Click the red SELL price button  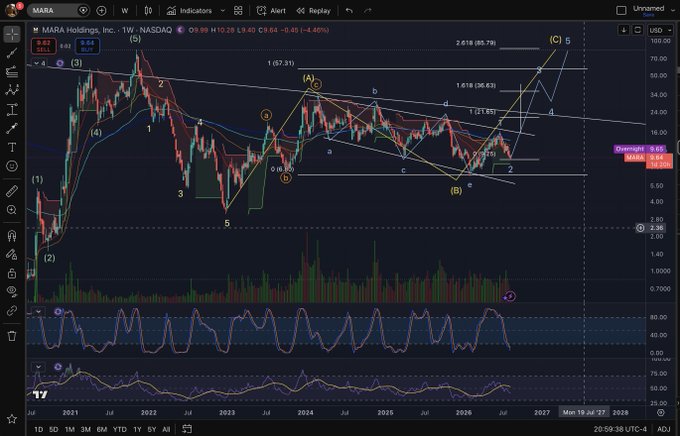(43, 46)
